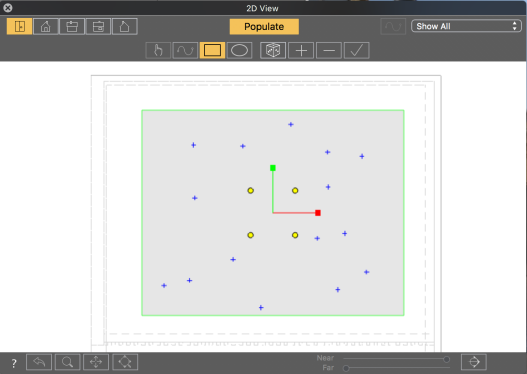The height and width of the screenshot is (374, 527).
Task: Select the ellipse region tool
Action: point(239,51)
